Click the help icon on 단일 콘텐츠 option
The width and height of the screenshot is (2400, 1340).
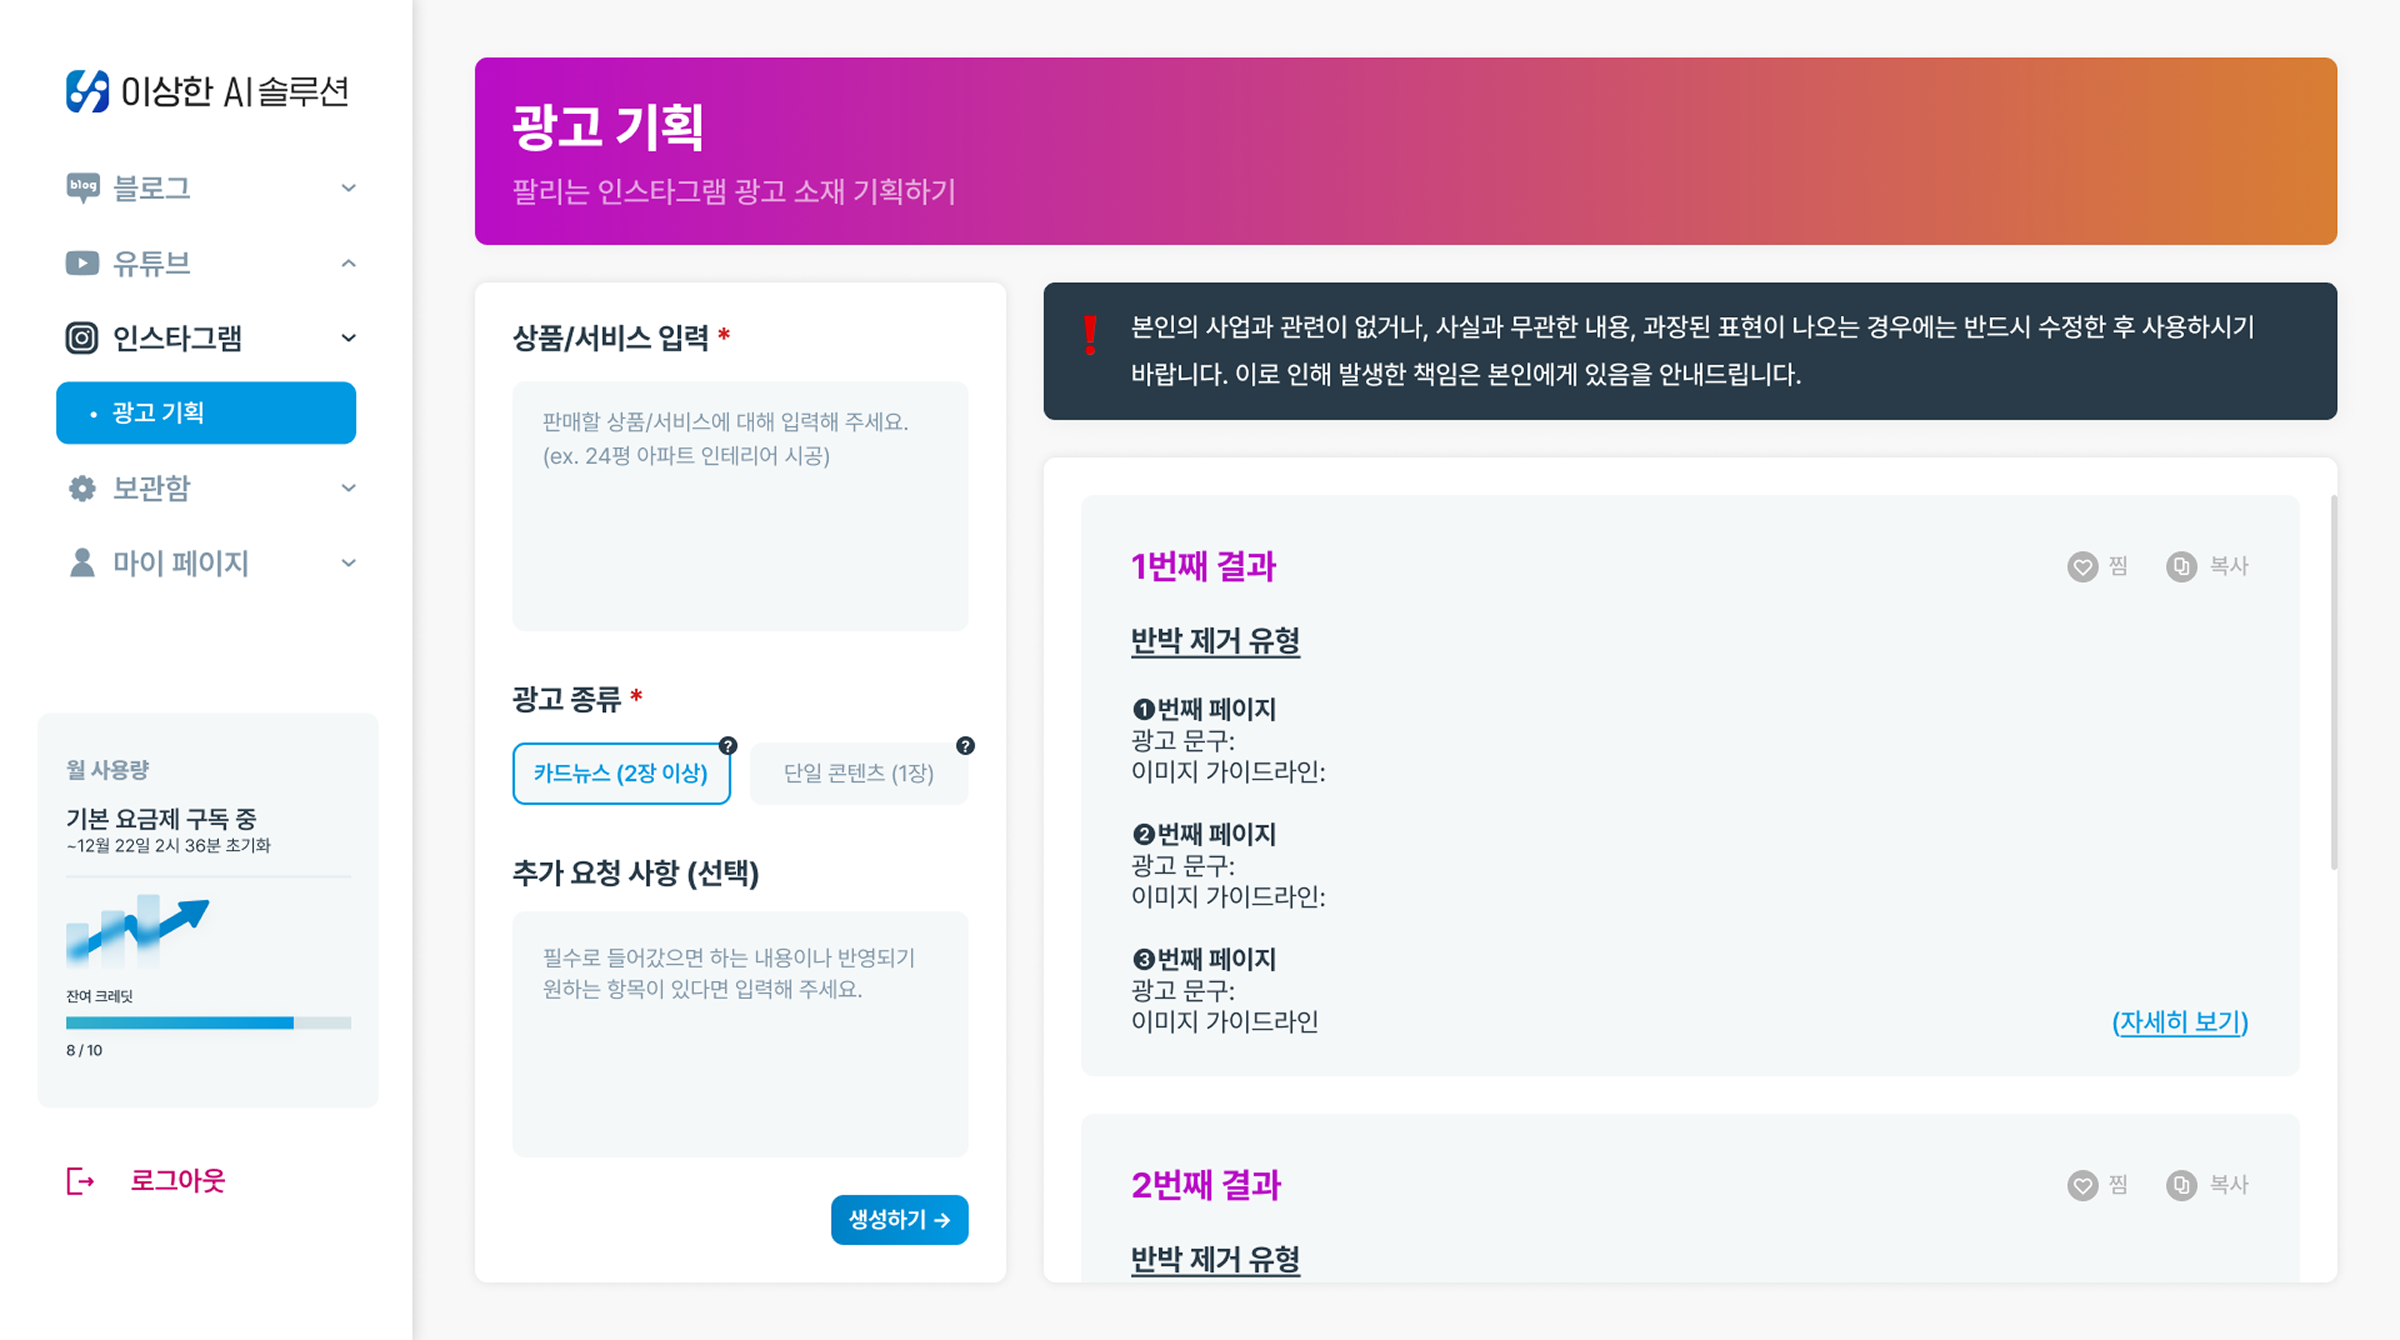[x=965, y=745]
